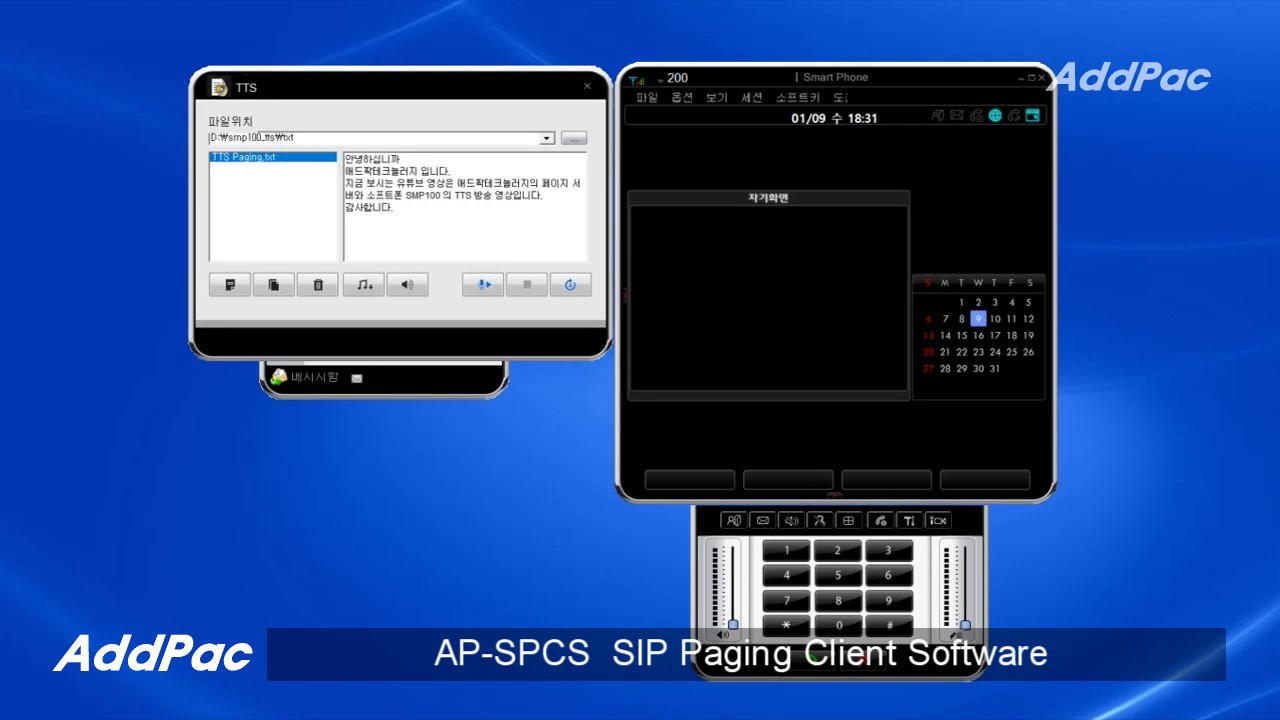Click the third soft key button
This screenshot has height=720, width=1280.
pos(887,480)
